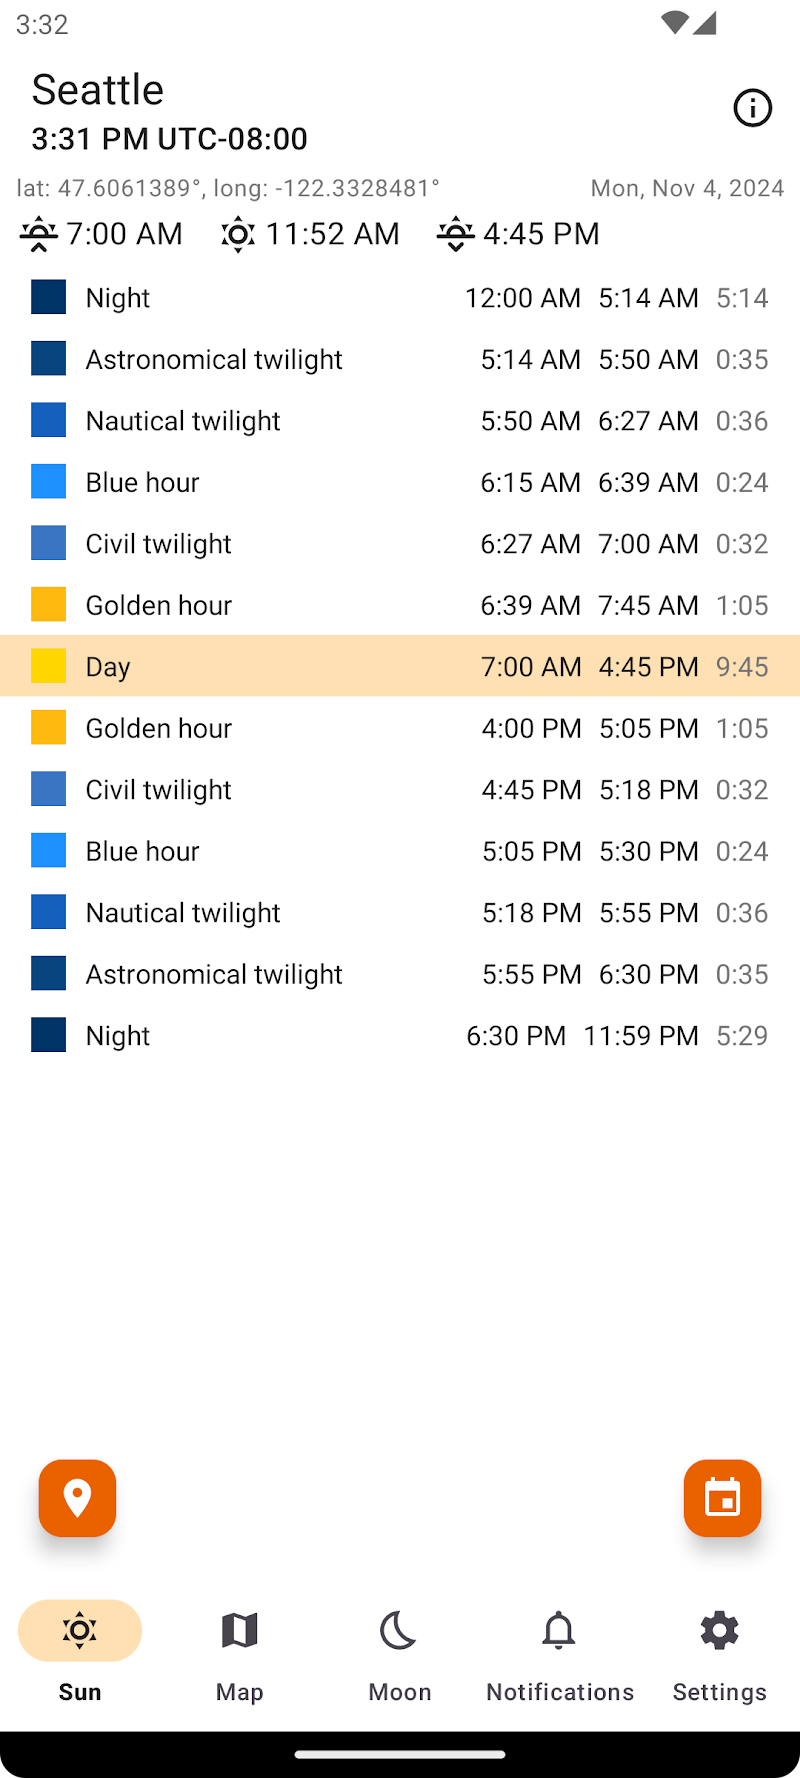800x1778 pixels.
Task: Open the info icon next to Seattle
Action: pyautogui.click(x=752, y=108)
